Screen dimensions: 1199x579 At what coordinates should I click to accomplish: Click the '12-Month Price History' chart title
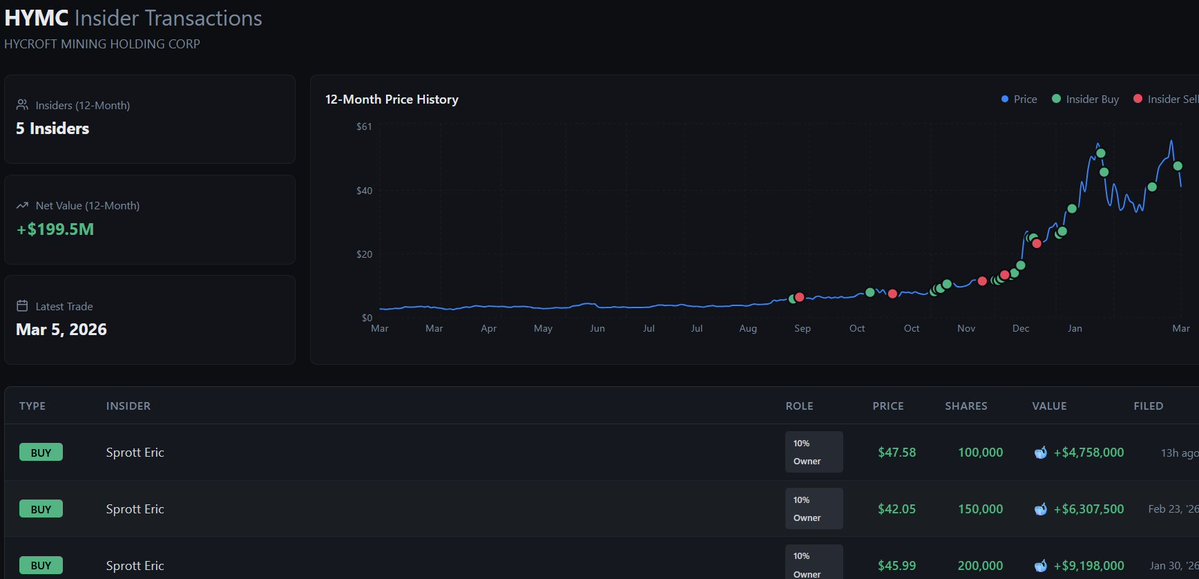point(392,99)
